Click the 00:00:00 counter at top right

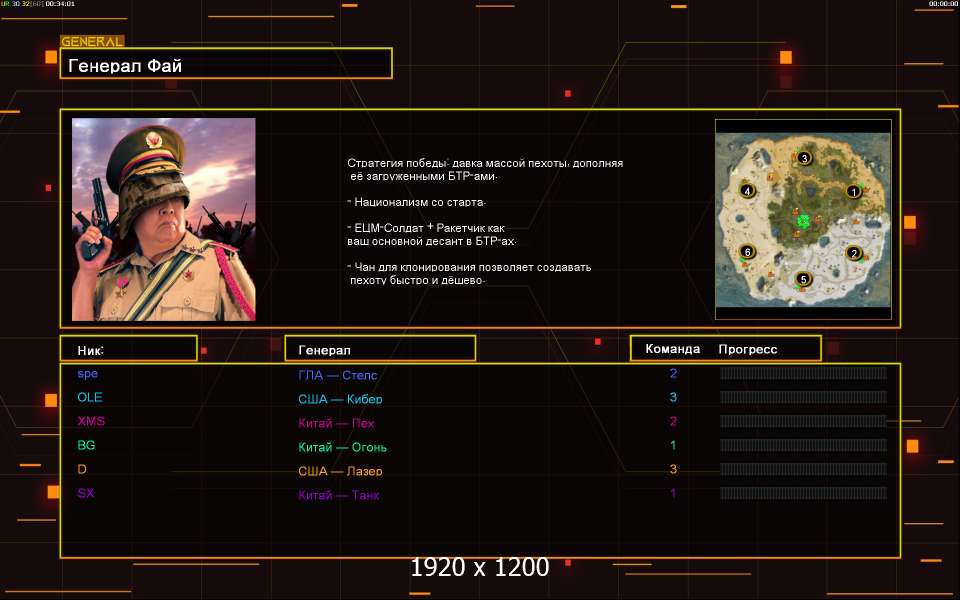click(x=943, y=4)
